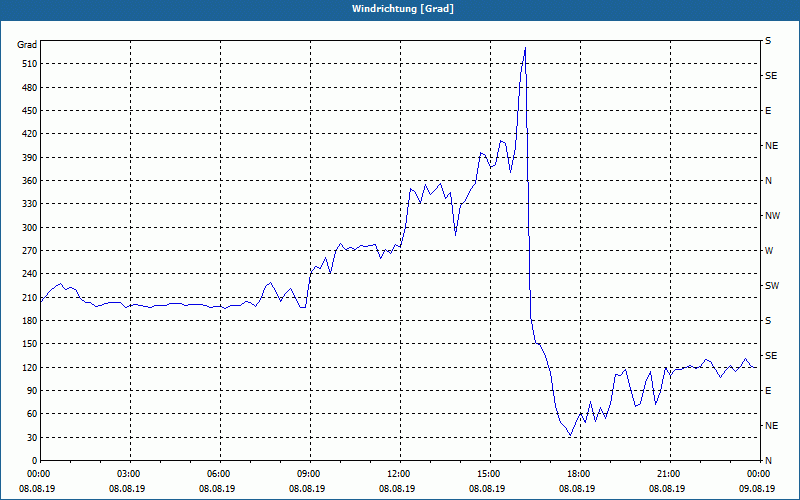Click the SW compass label
Screen dimensions: 800x500
click(772, 286)
